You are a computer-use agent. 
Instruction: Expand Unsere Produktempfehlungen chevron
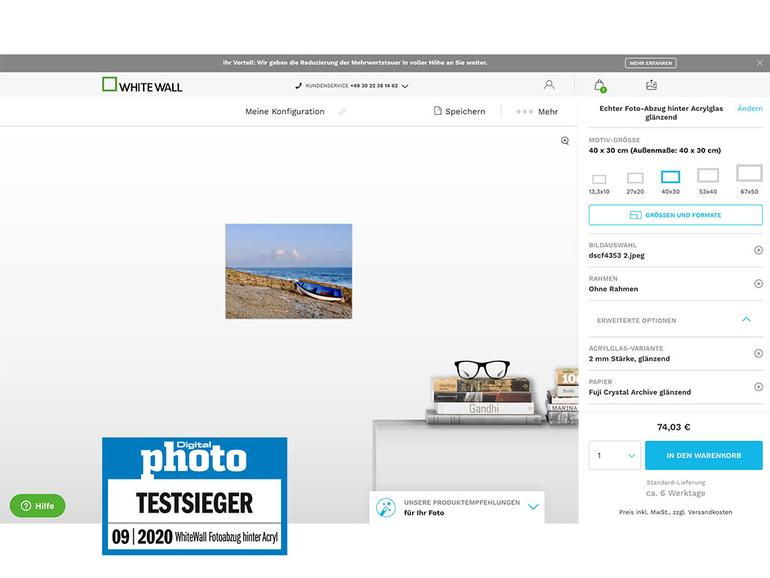533,507
